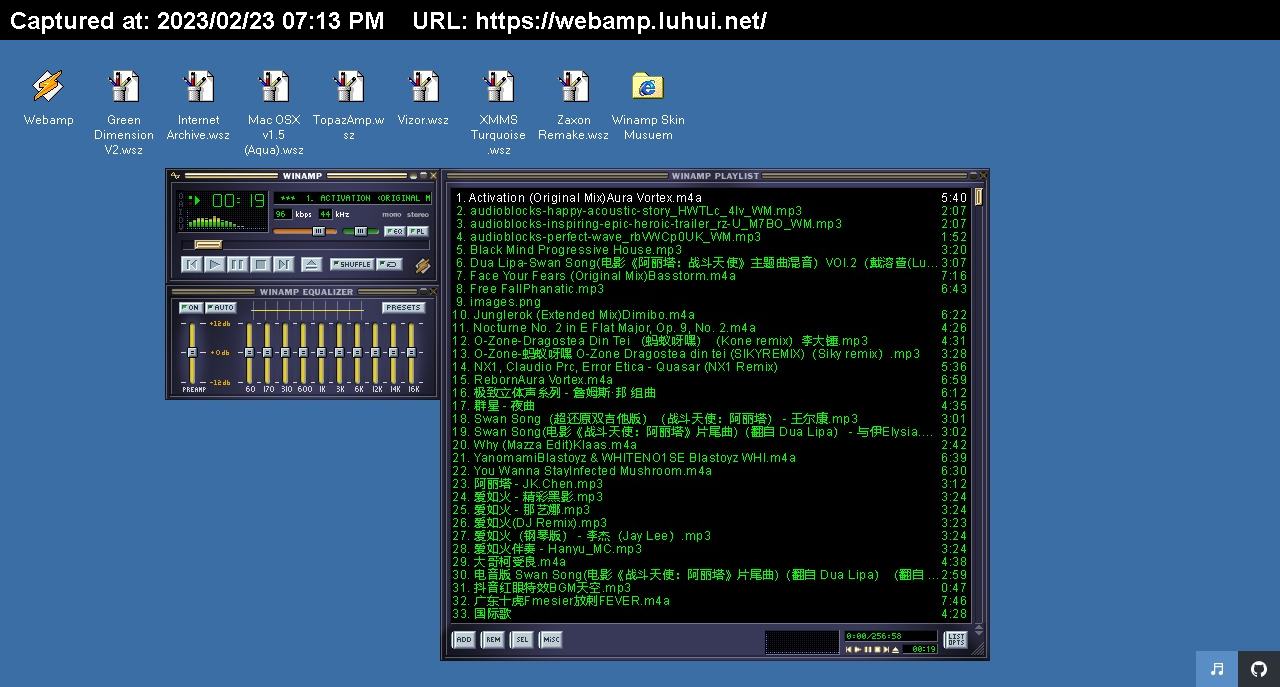
Task: Open Winamp Skin Museum shortcut
Action: coord(648,105)
